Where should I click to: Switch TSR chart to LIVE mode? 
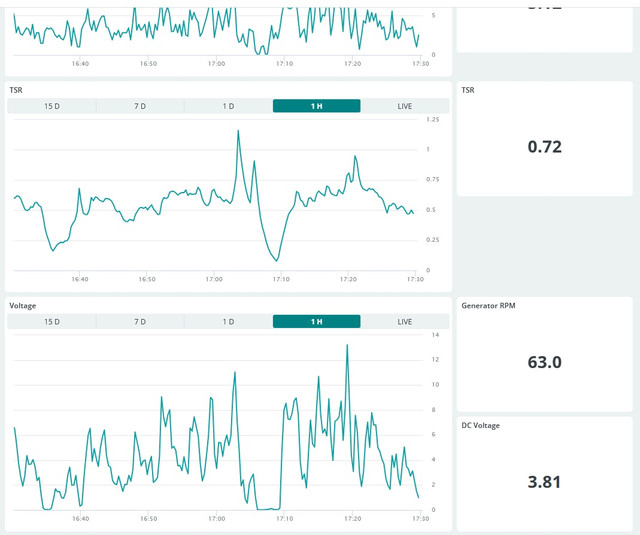(x=405, y=106)
